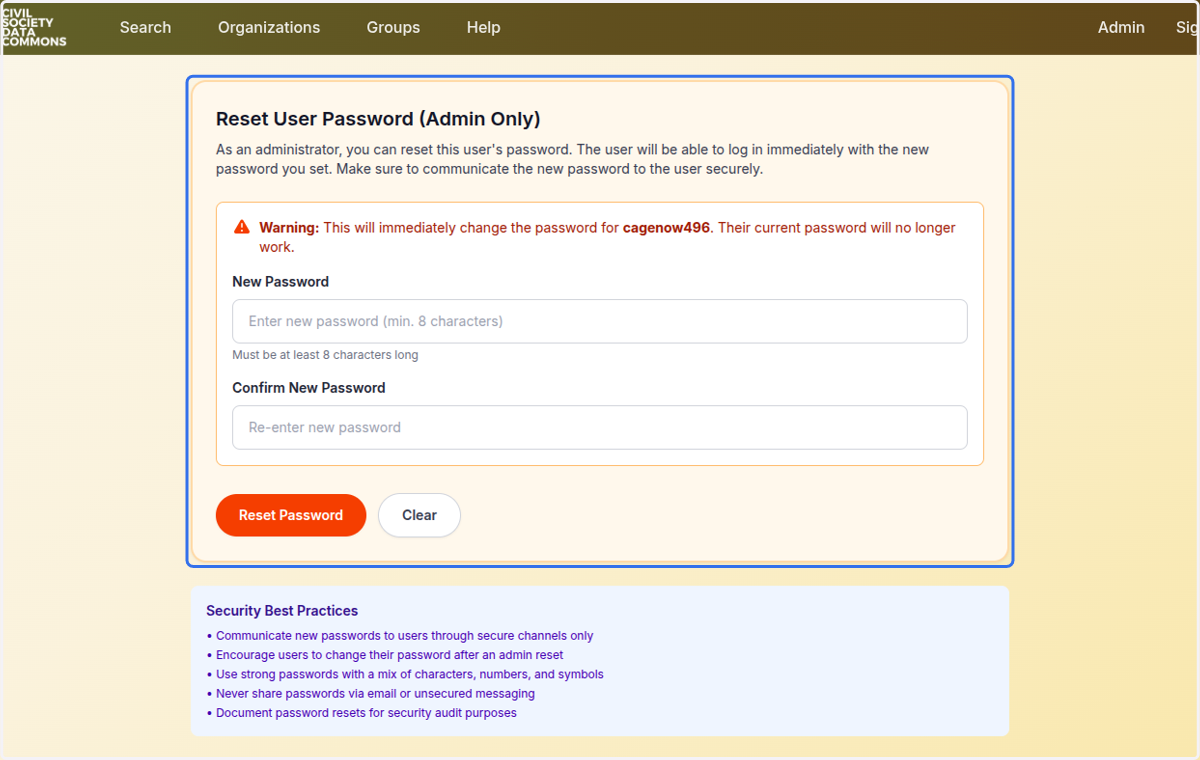The height and width of the screenshot is (760, 1200).
Task: Click 'Must be at least 8 characters long' hint
Action: [325, 355]
